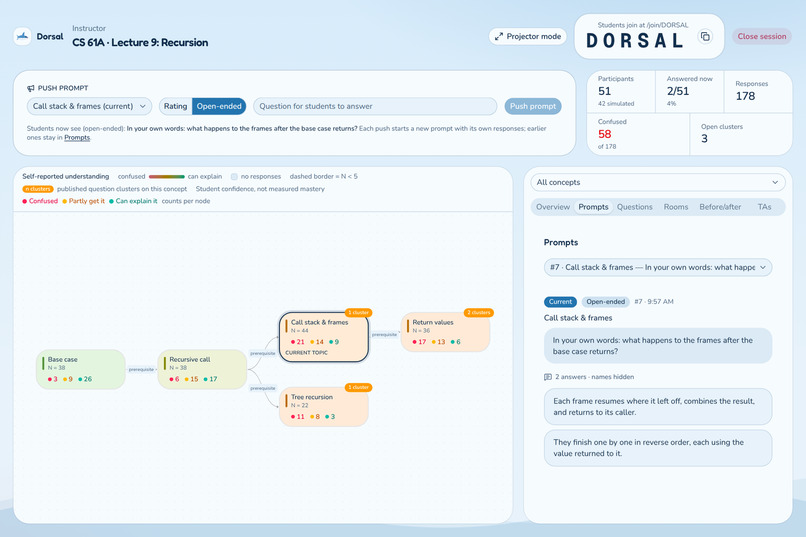806x537 pixels.
Task: Copy the join code with copy icon
Action: point(705,36)
